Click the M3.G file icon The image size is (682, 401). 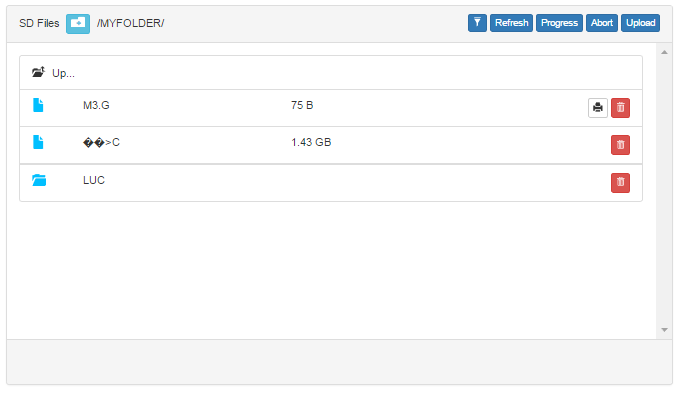38,105
